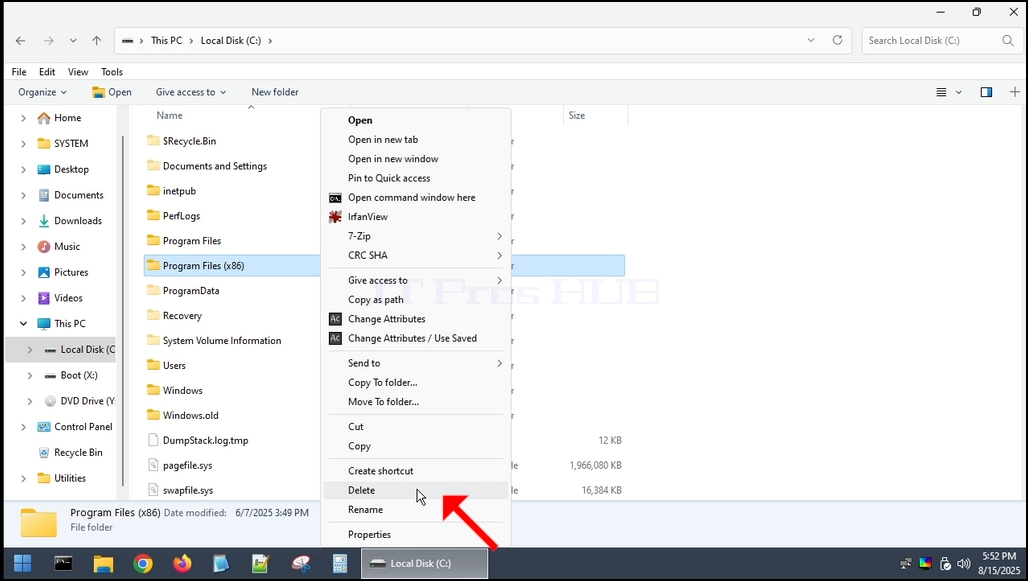Select the Windows.old folder
The width and height of the screenshot is (1028, 581).
tap(190, 415)
